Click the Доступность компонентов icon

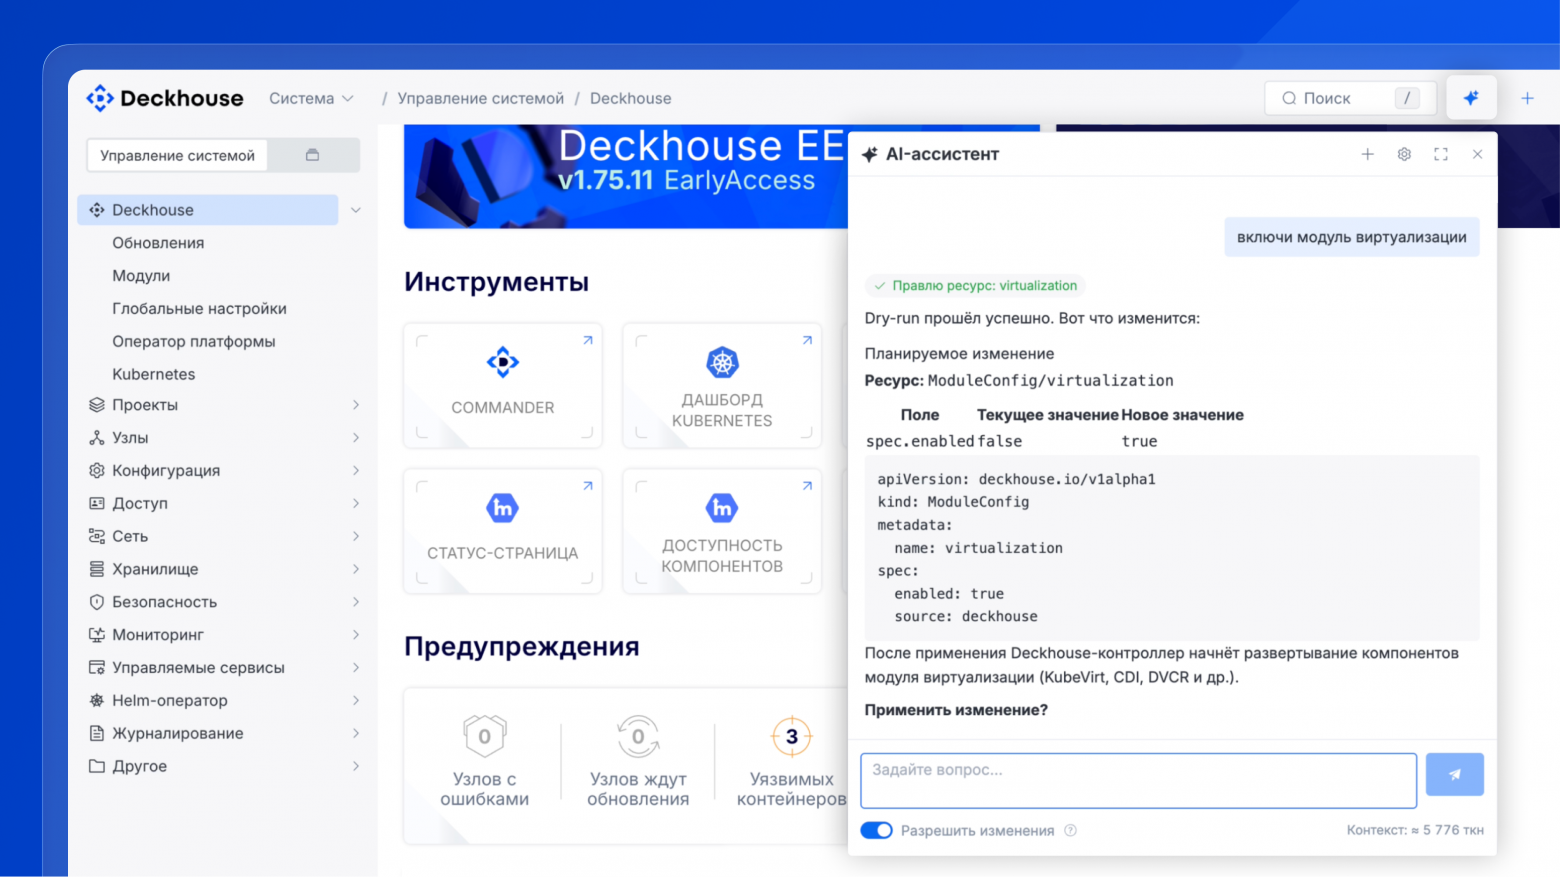coord(722,508)
